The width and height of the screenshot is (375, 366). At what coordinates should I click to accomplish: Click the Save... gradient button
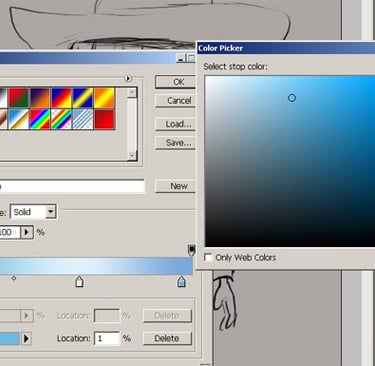pyautogui.click(x=175, y=143)
